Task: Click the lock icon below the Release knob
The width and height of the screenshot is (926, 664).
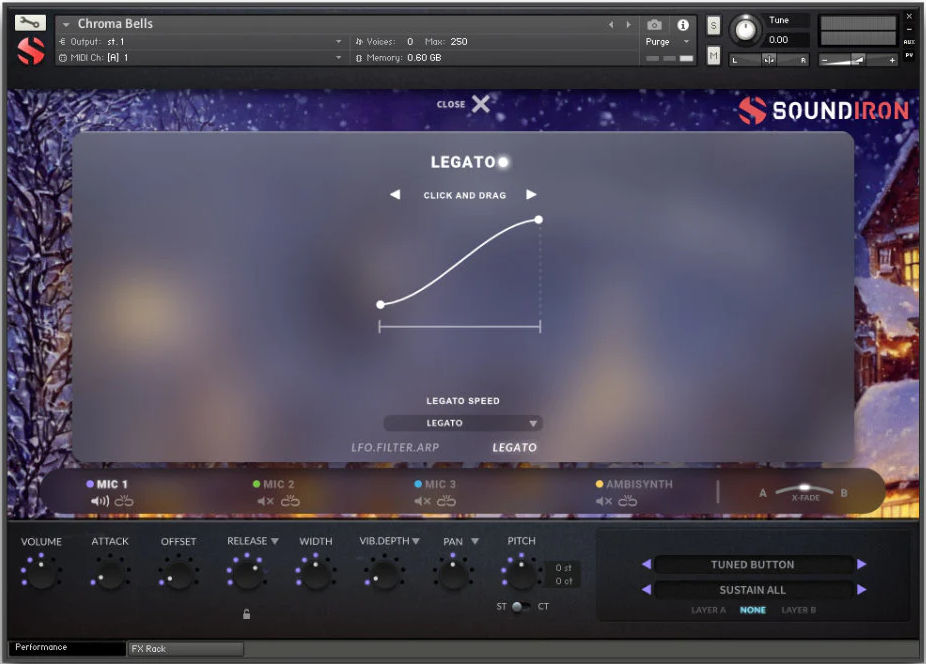Action: tap(246, 614)
